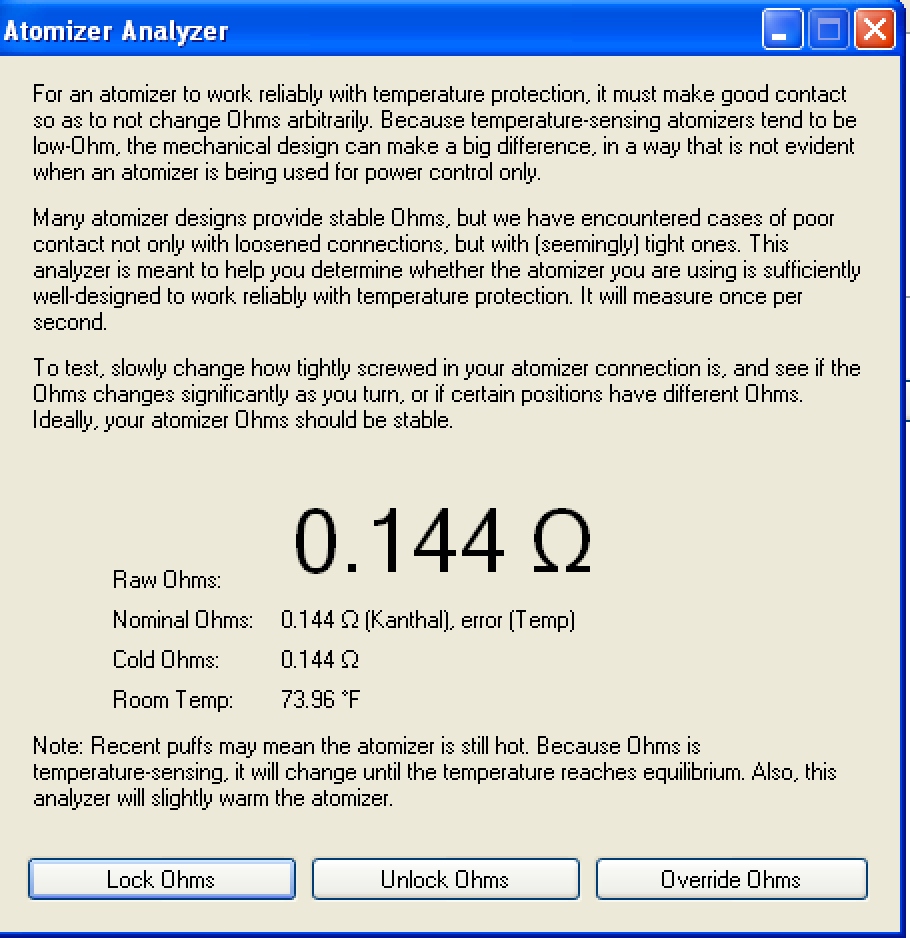Image resolution: width=910 pixels, height=938 pixels.
Task: Click the Atomizer Analyzer title bar text
Action: pos(116,31)
